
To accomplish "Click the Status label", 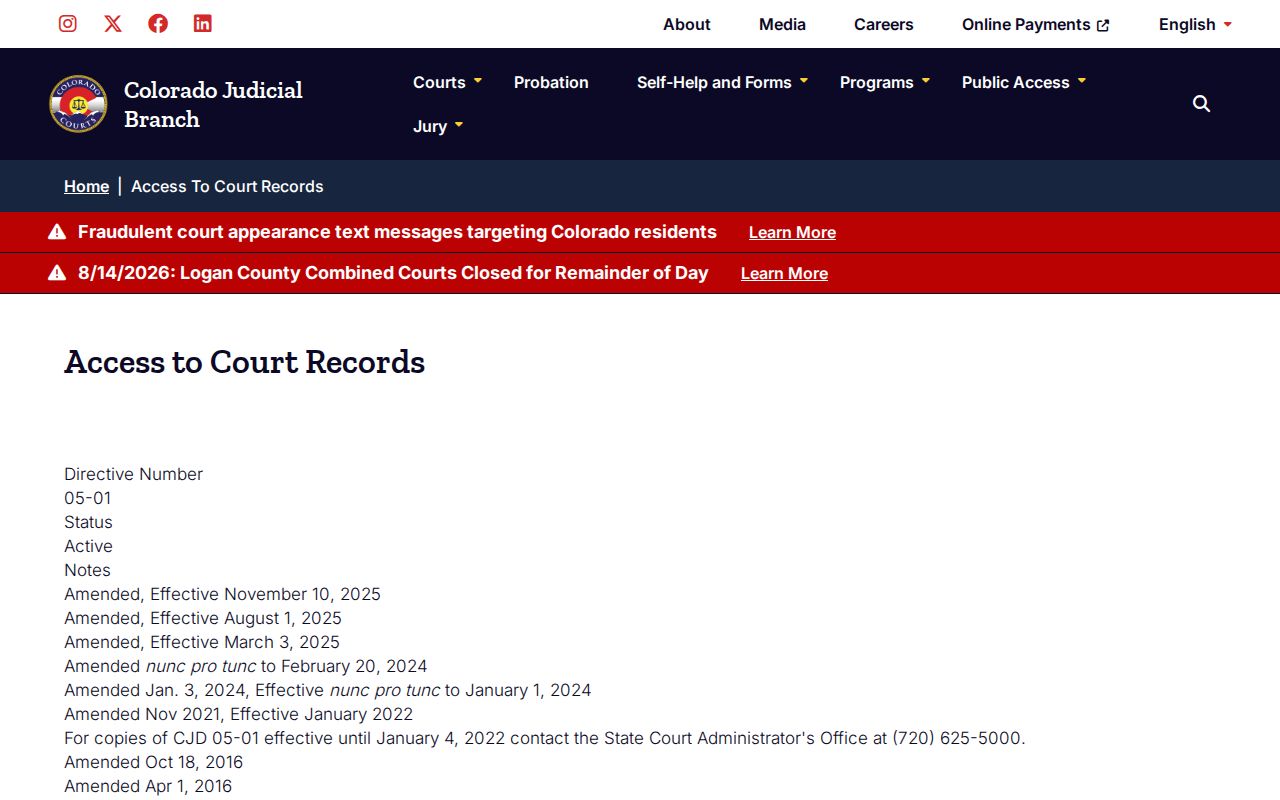I will point(88,522).
